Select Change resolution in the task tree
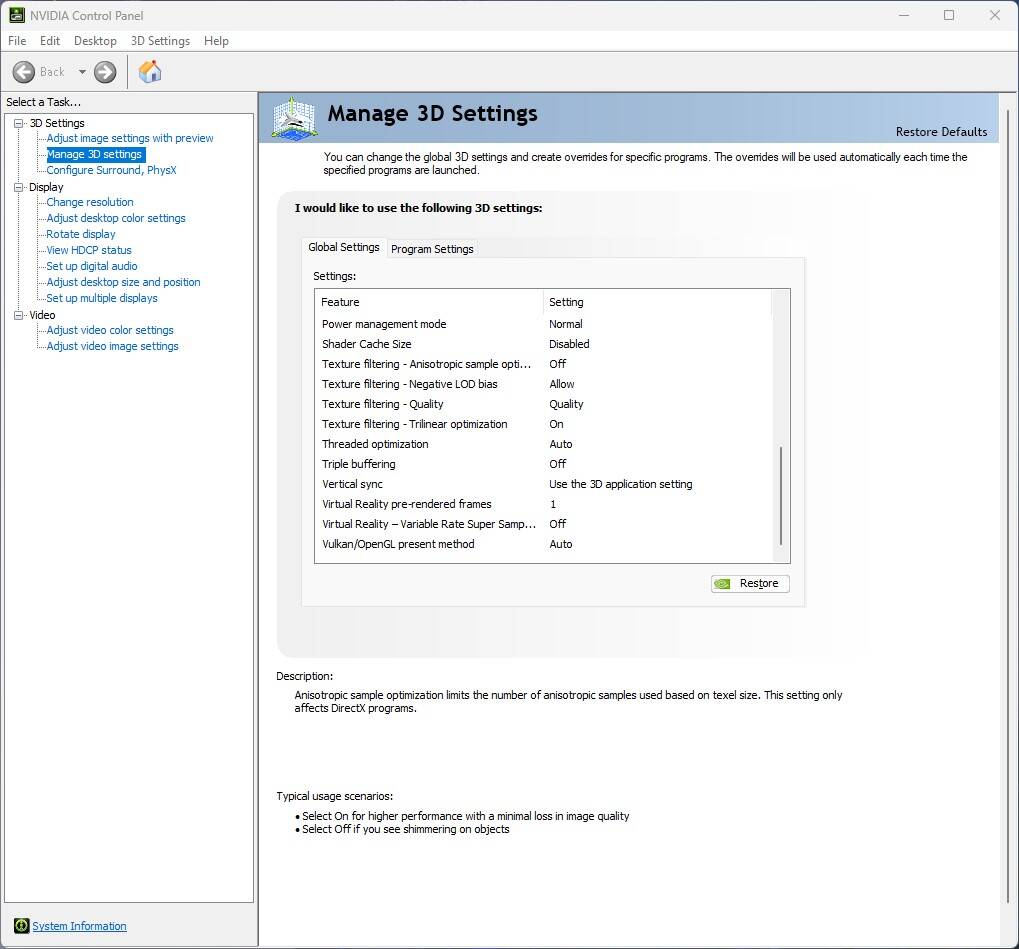The height and width of the screenshot is (949, 1019). pyautogui.click(x=90, y=202)
